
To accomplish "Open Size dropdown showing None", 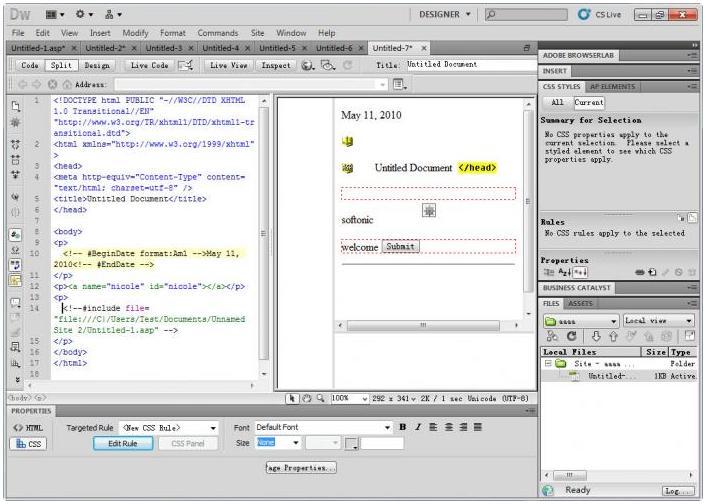I will pos(278,443).
